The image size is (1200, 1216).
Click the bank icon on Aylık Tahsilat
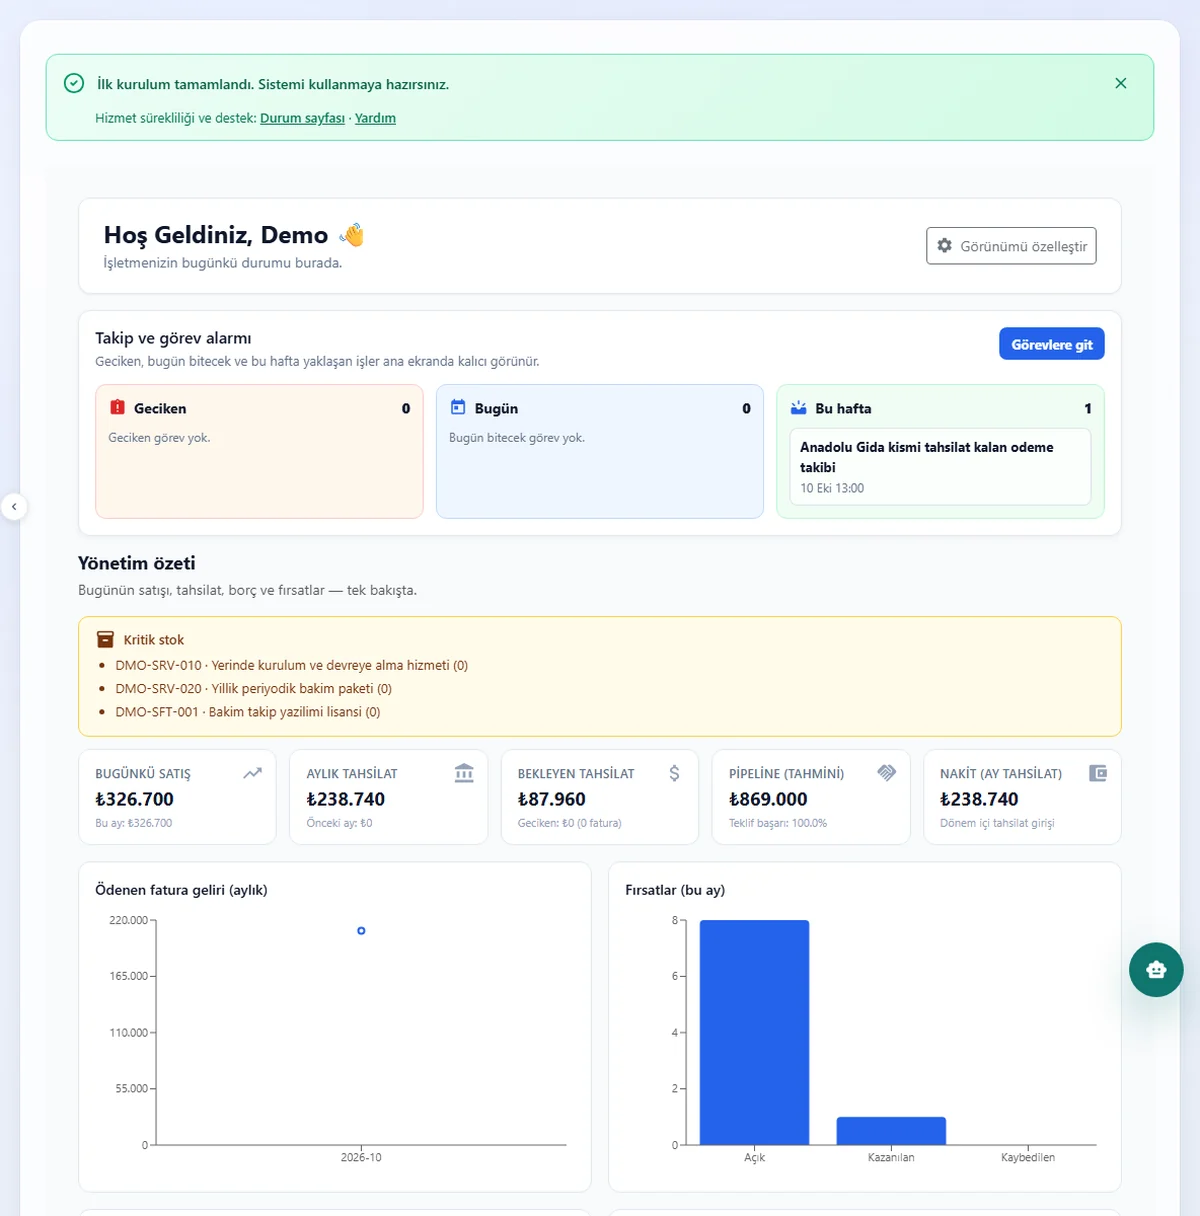tap(464, 773)
